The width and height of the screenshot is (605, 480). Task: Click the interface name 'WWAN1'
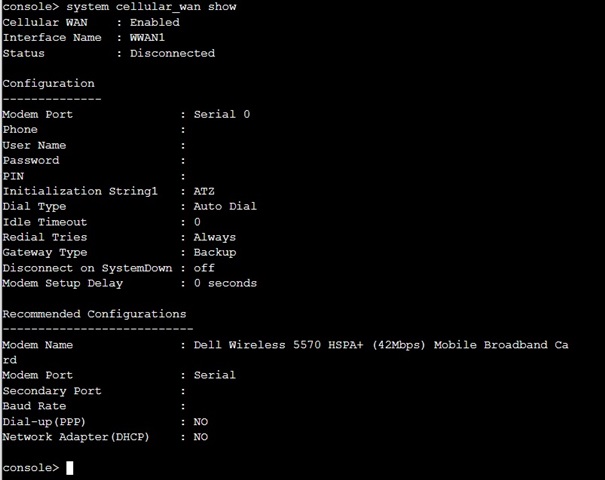pyautogui.click(x=147, y=38)
